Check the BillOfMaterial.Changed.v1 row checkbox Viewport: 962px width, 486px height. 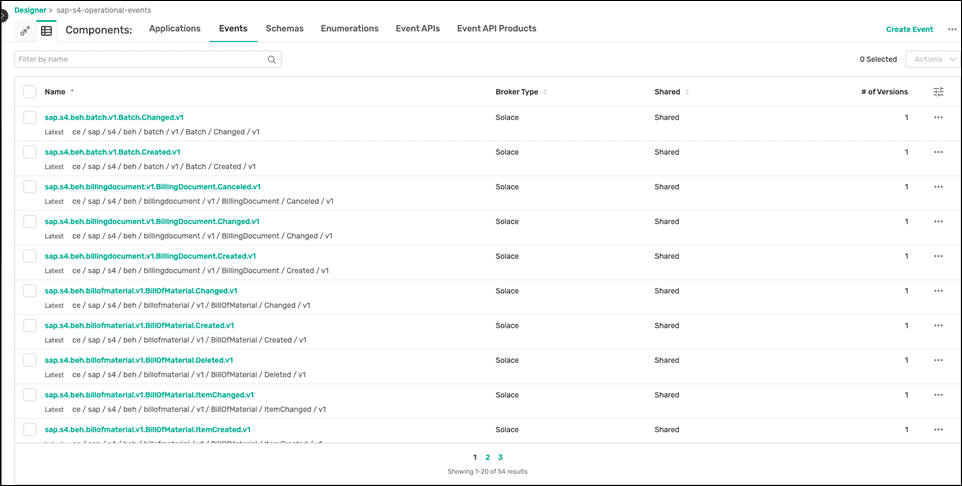click(30, 290)
